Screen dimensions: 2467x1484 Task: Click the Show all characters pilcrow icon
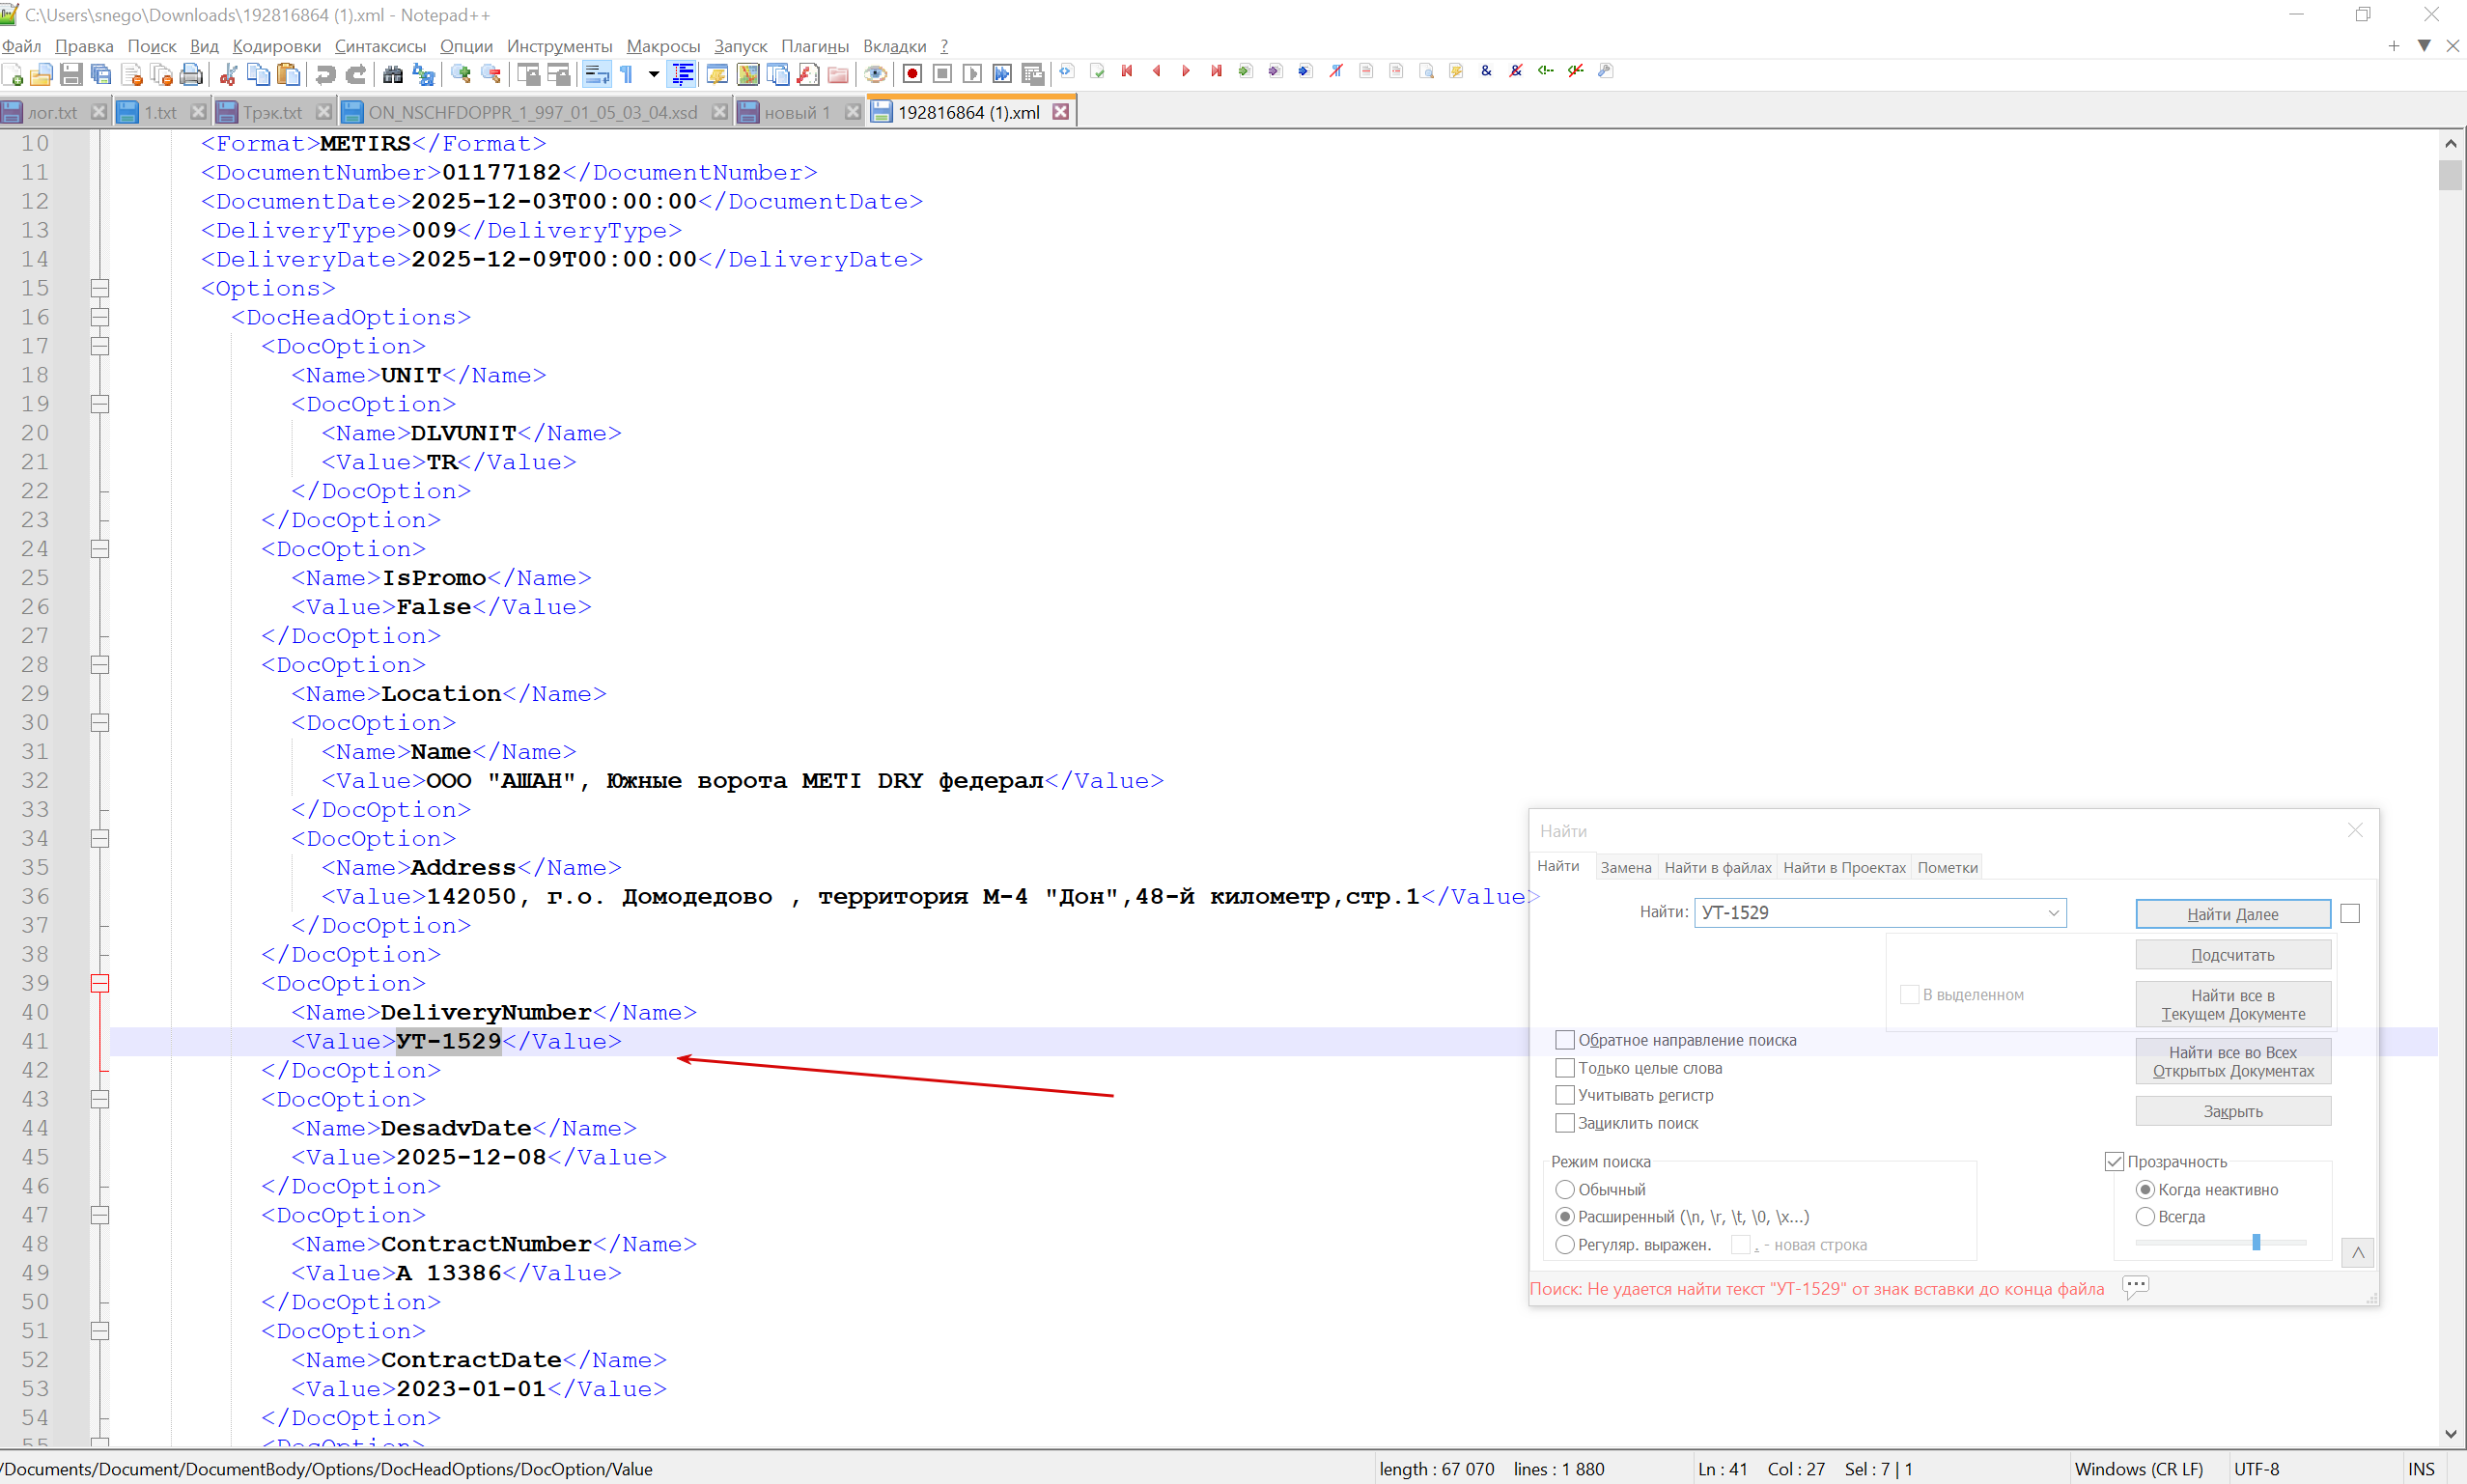pyautogui.click(x=627, y=75)
